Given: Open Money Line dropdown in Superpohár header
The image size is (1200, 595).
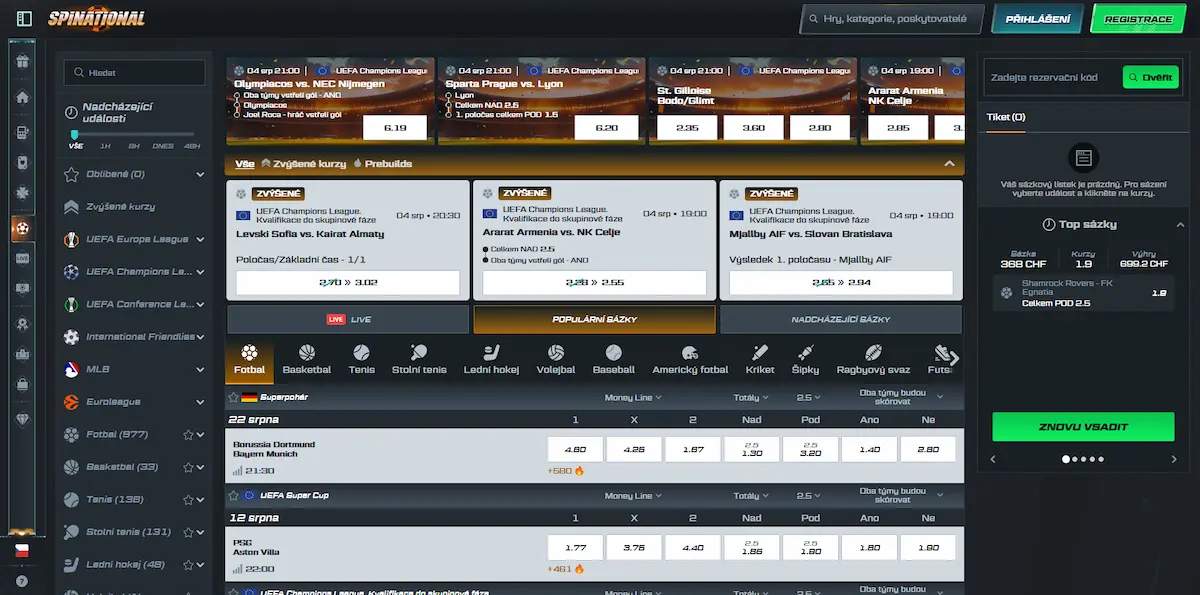Looking at the screenshot, I should point(632,398).
